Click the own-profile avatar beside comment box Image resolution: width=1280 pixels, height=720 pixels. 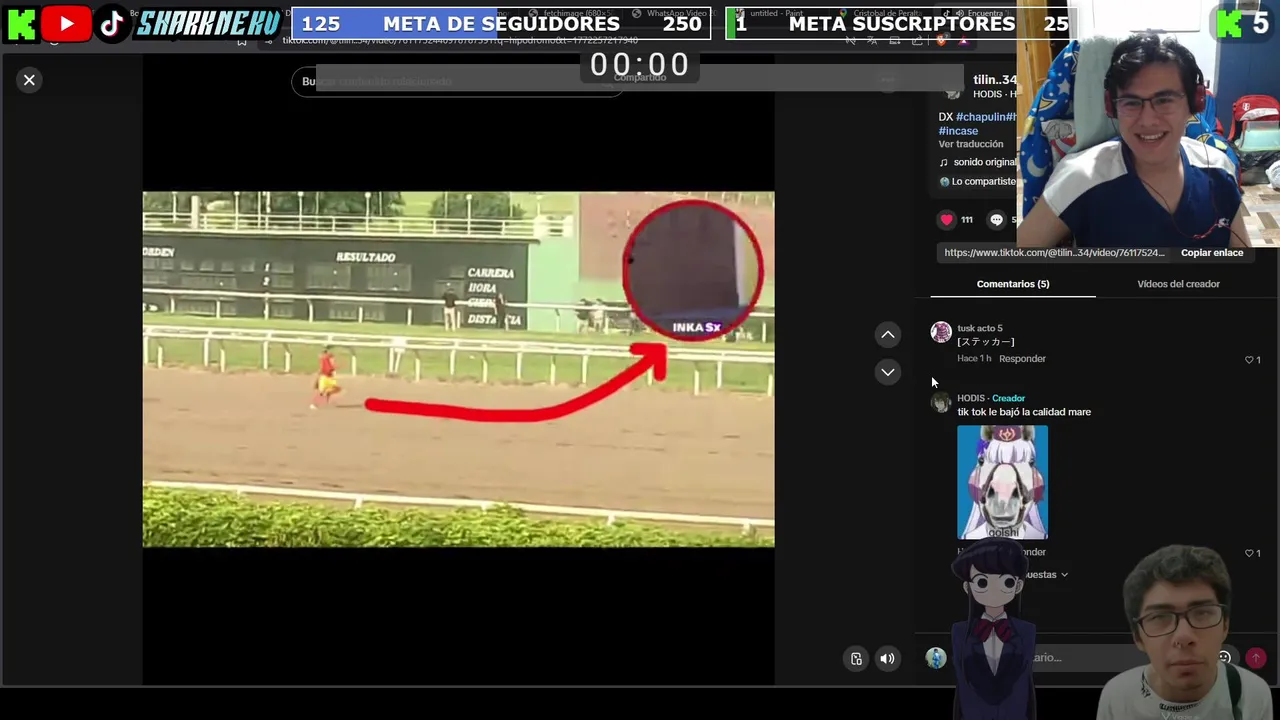pos(936,658)
